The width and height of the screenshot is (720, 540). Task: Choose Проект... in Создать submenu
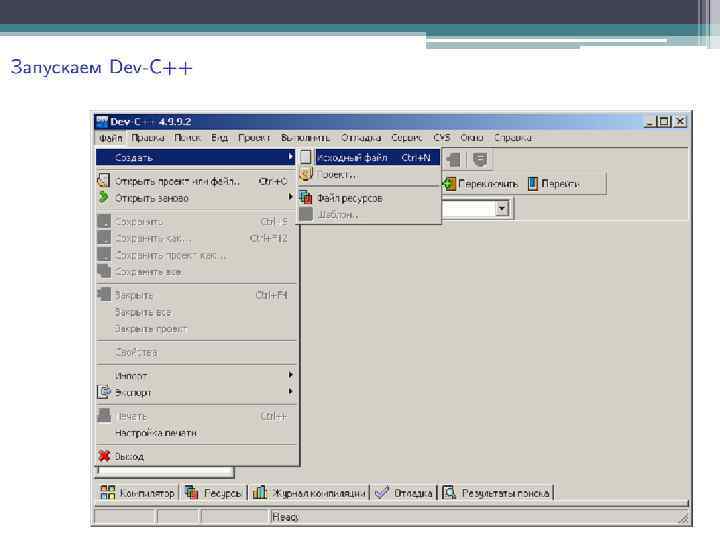(x=370, y=175)
